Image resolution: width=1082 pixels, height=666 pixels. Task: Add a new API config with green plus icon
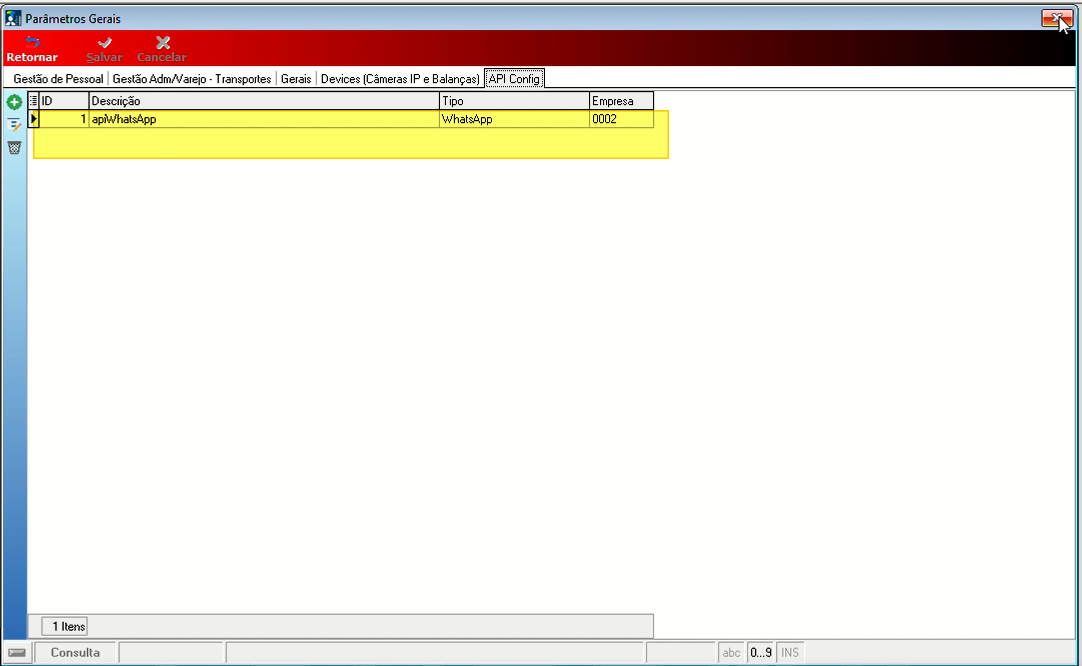(14, 102)
